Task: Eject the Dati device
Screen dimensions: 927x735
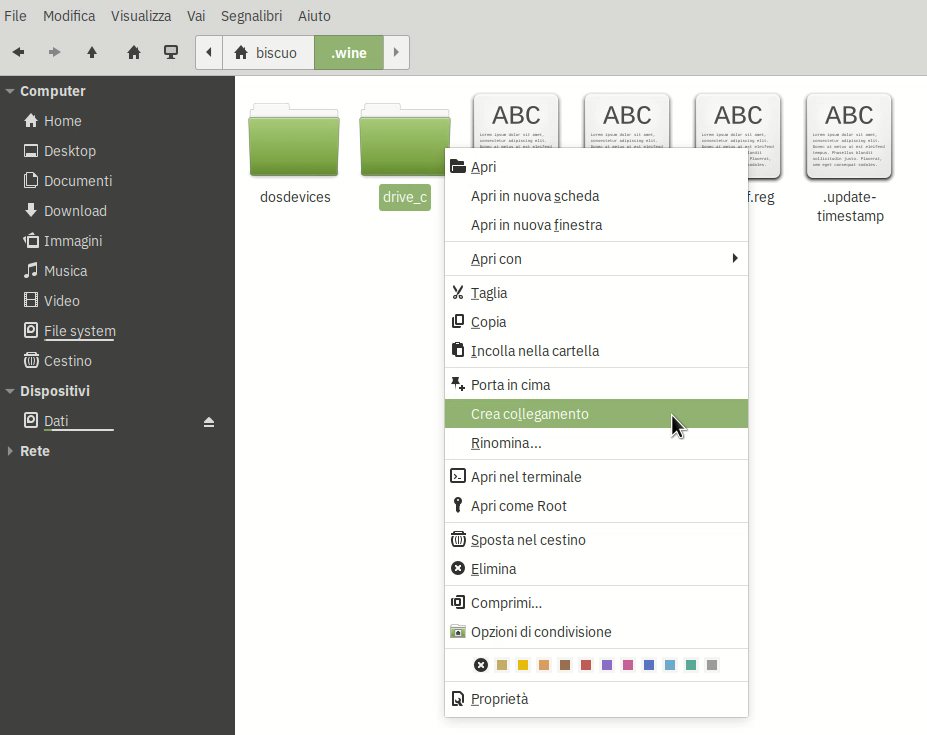Action: click(x=209, y=422)
